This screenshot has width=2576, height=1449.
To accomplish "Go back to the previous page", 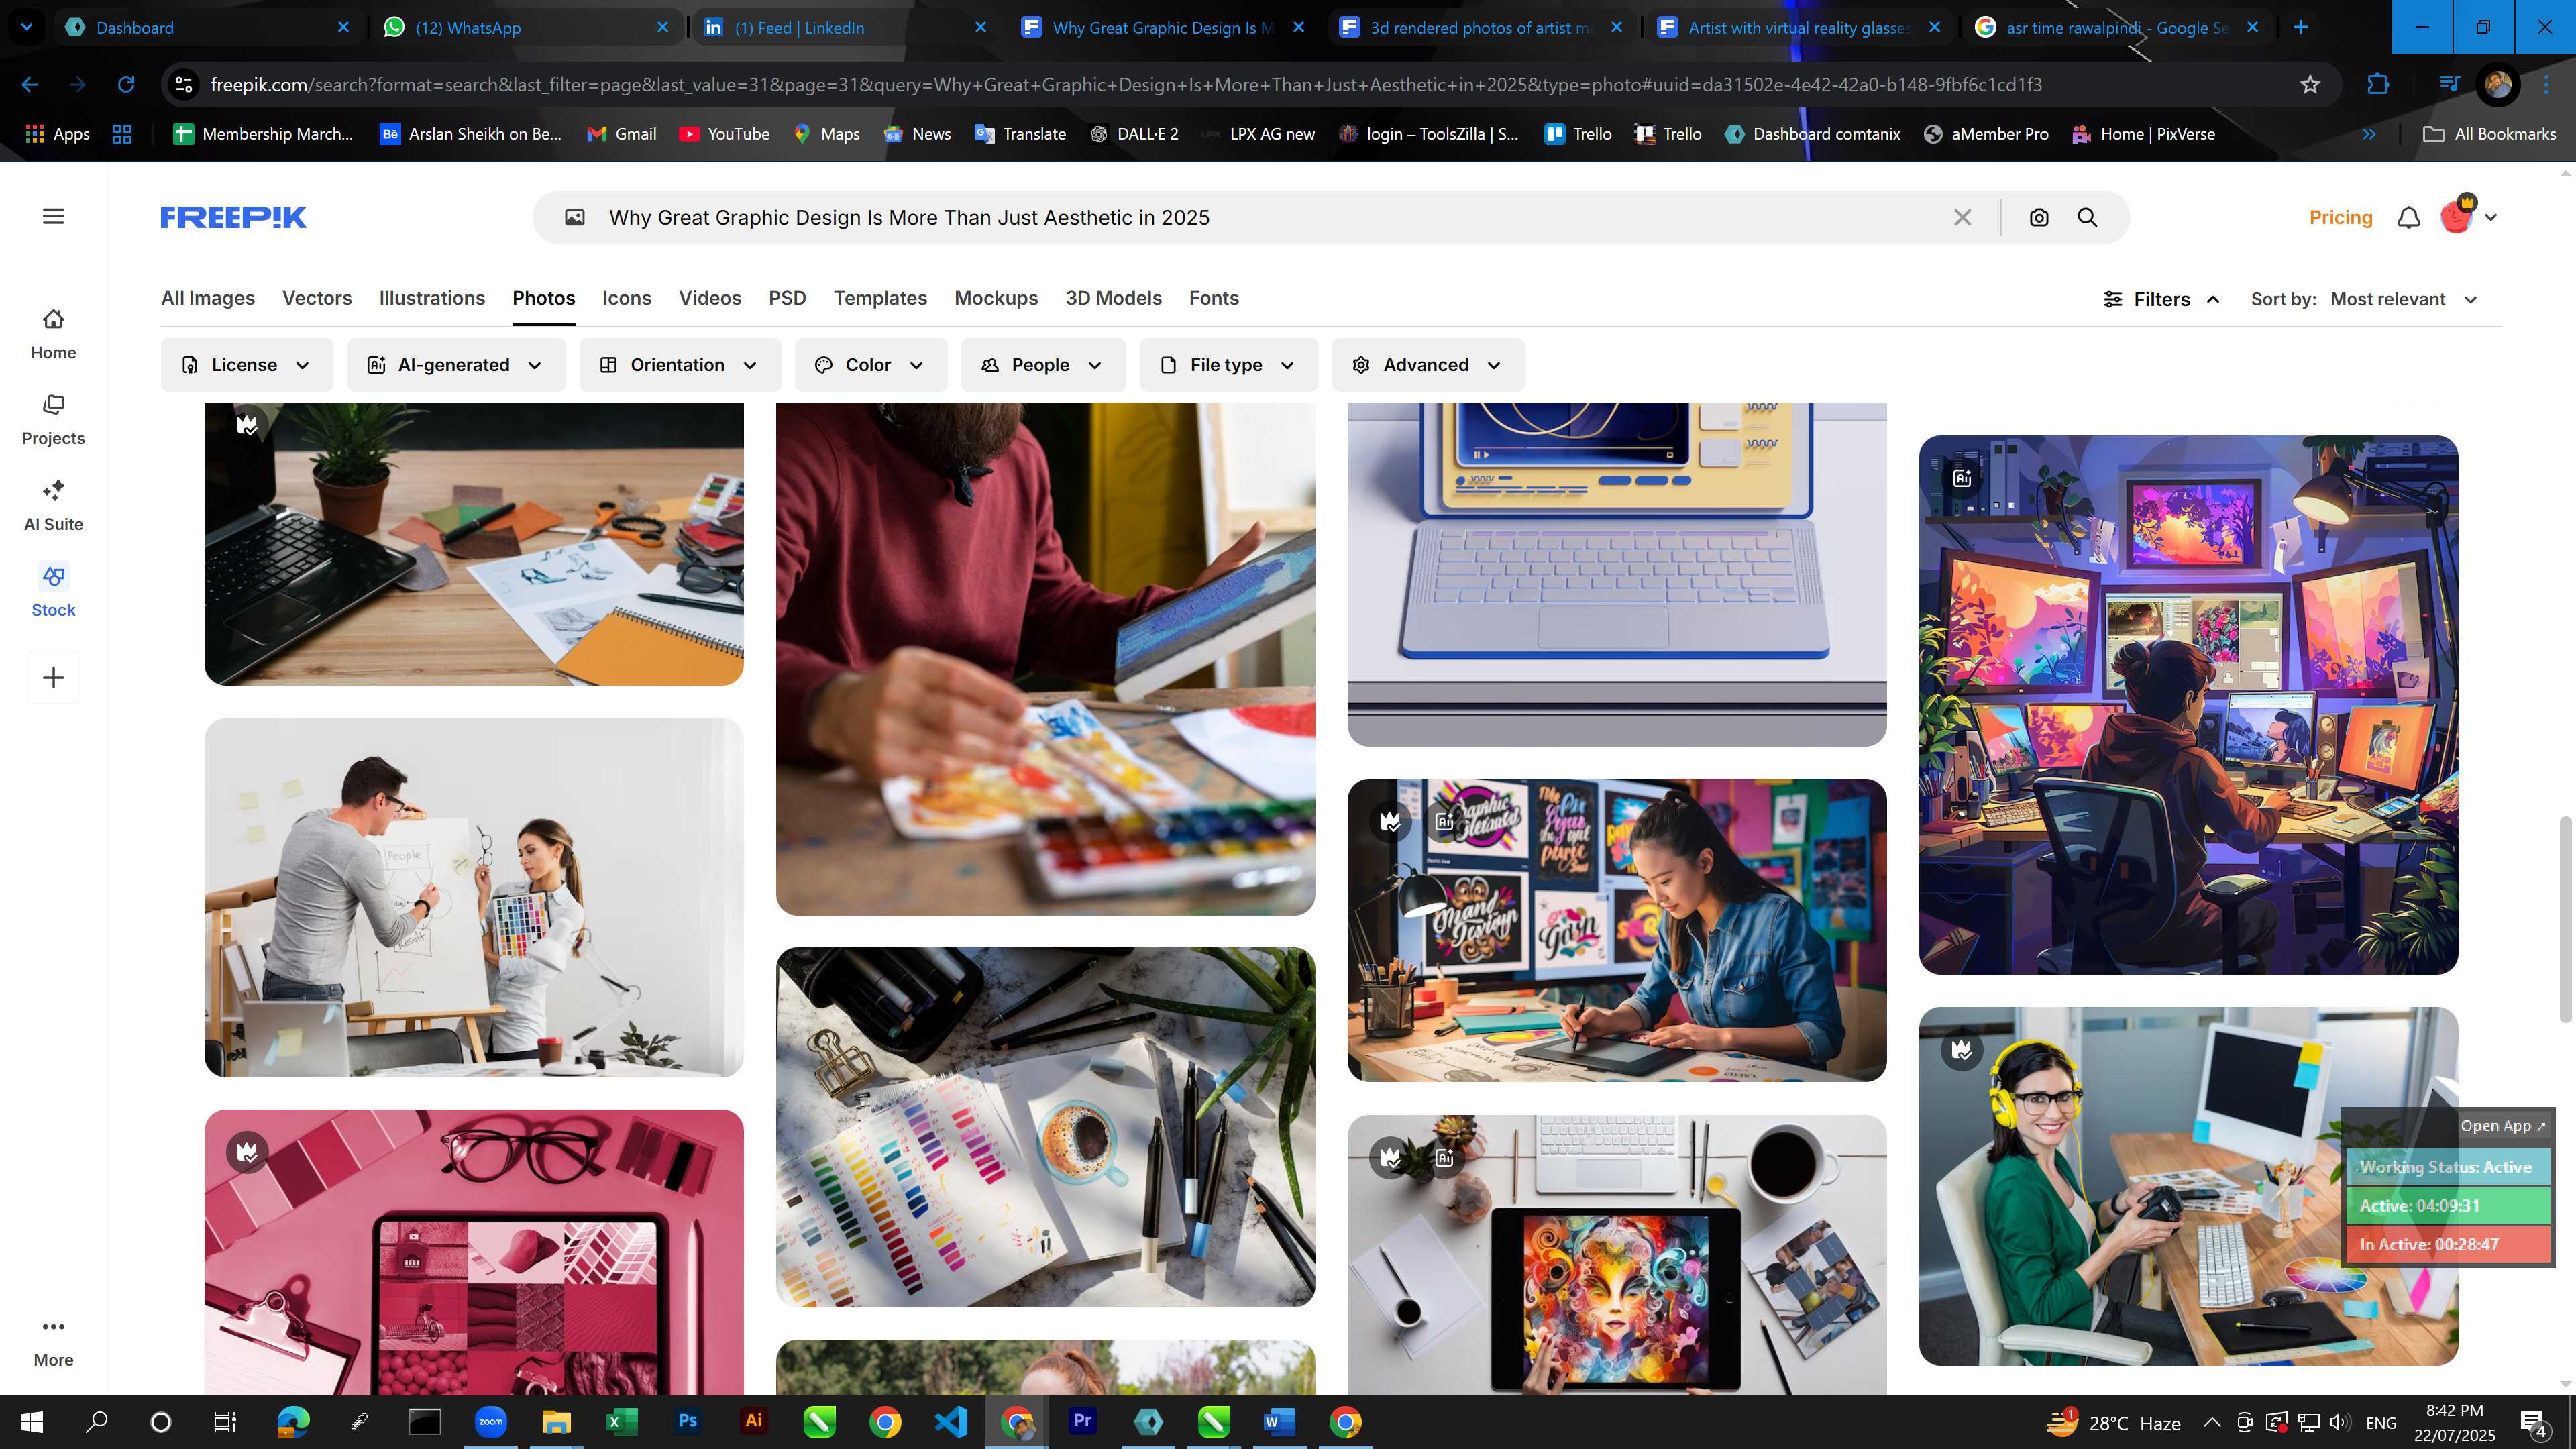I will (30, 84).
